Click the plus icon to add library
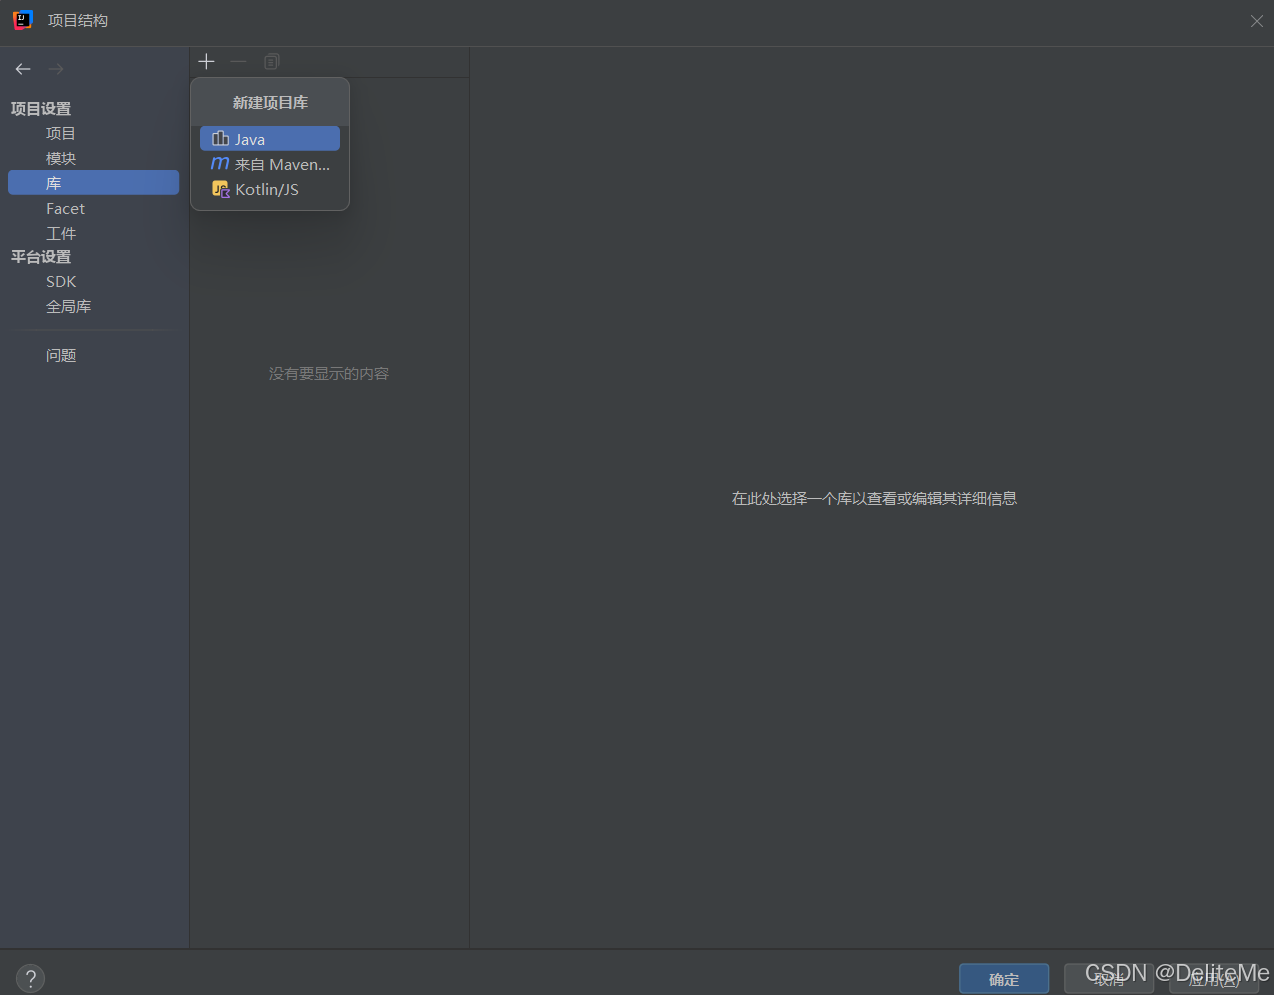 pos(206,61)
